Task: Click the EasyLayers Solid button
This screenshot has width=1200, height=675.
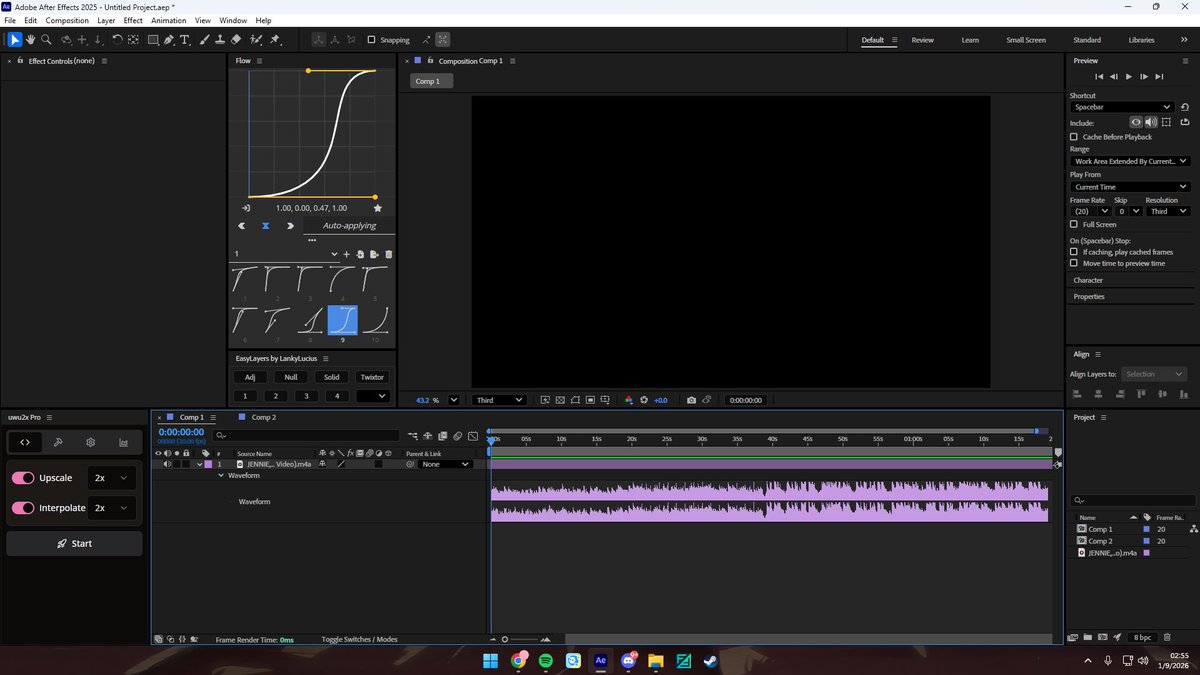Action: coord(331,377)
